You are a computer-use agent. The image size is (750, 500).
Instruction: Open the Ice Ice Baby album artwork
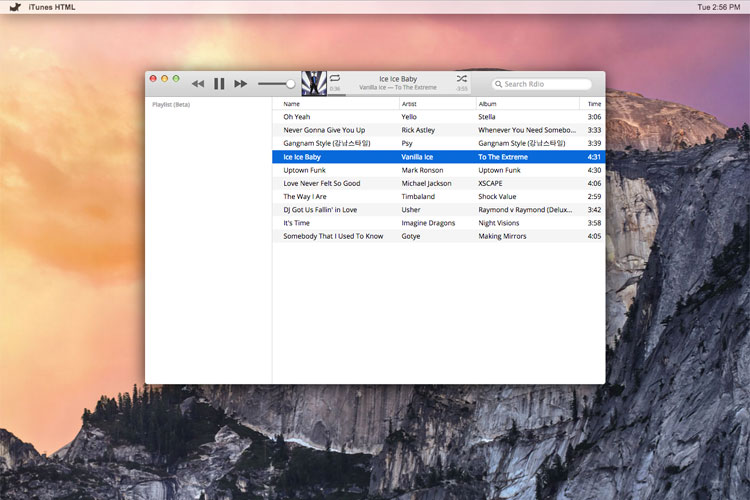[314, 83]
